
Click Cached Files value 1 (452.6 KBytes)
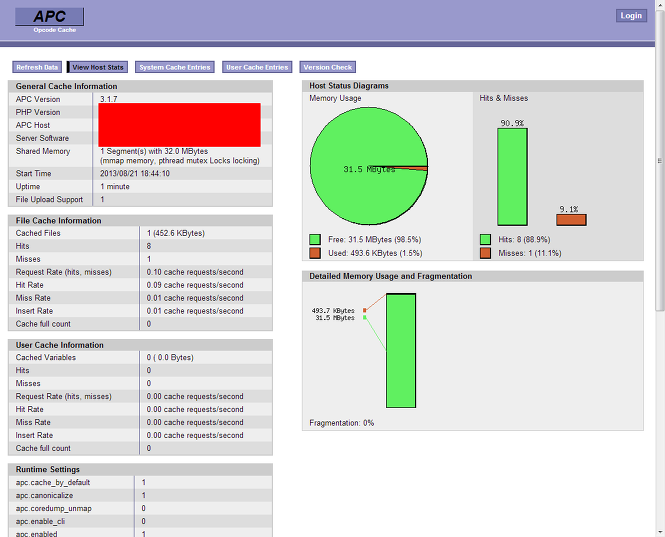[x=176, y=233]
